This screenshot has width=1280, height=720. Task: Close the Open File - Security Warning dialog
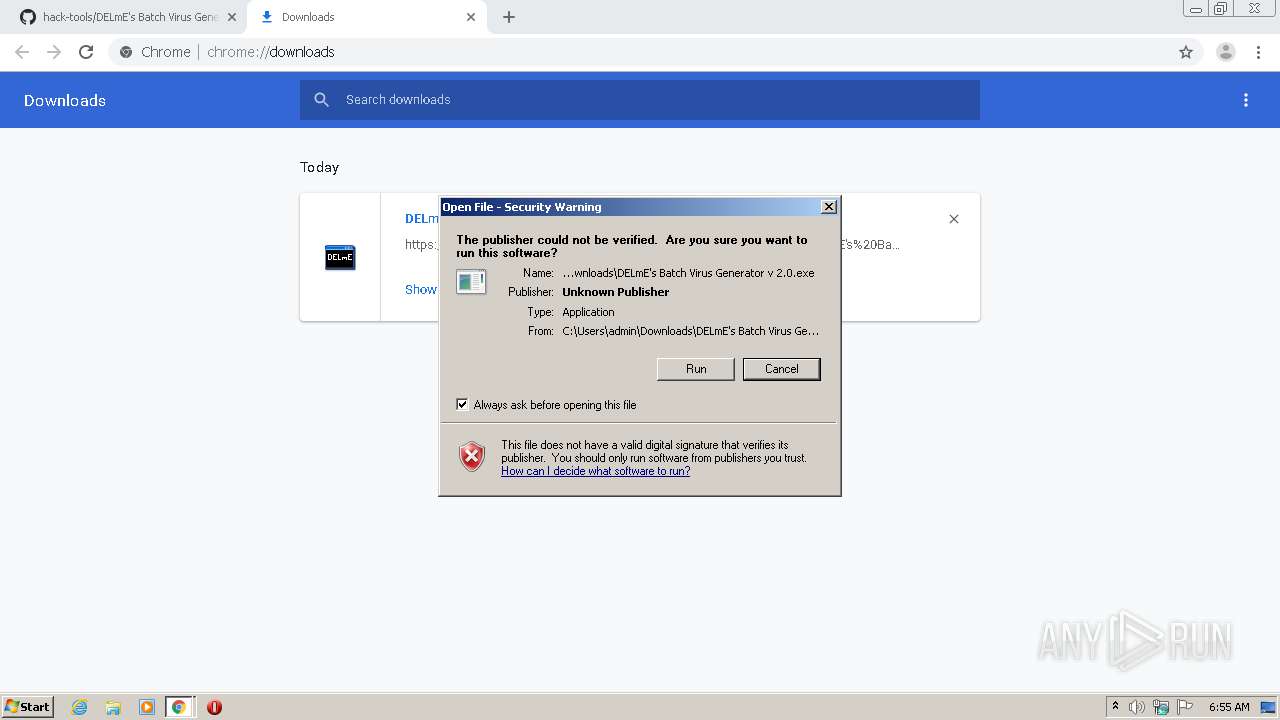[828, 206]
